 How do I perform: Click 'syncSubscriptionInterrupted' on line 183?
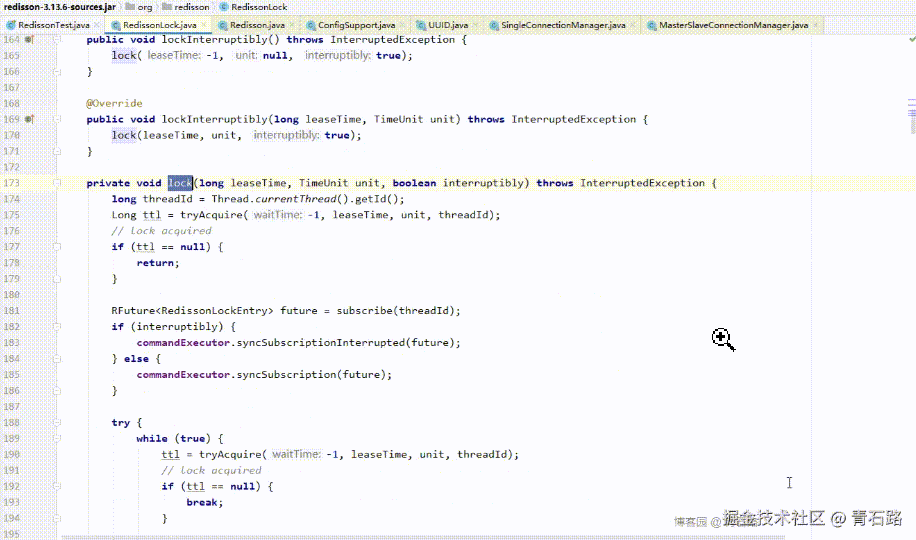321,342
